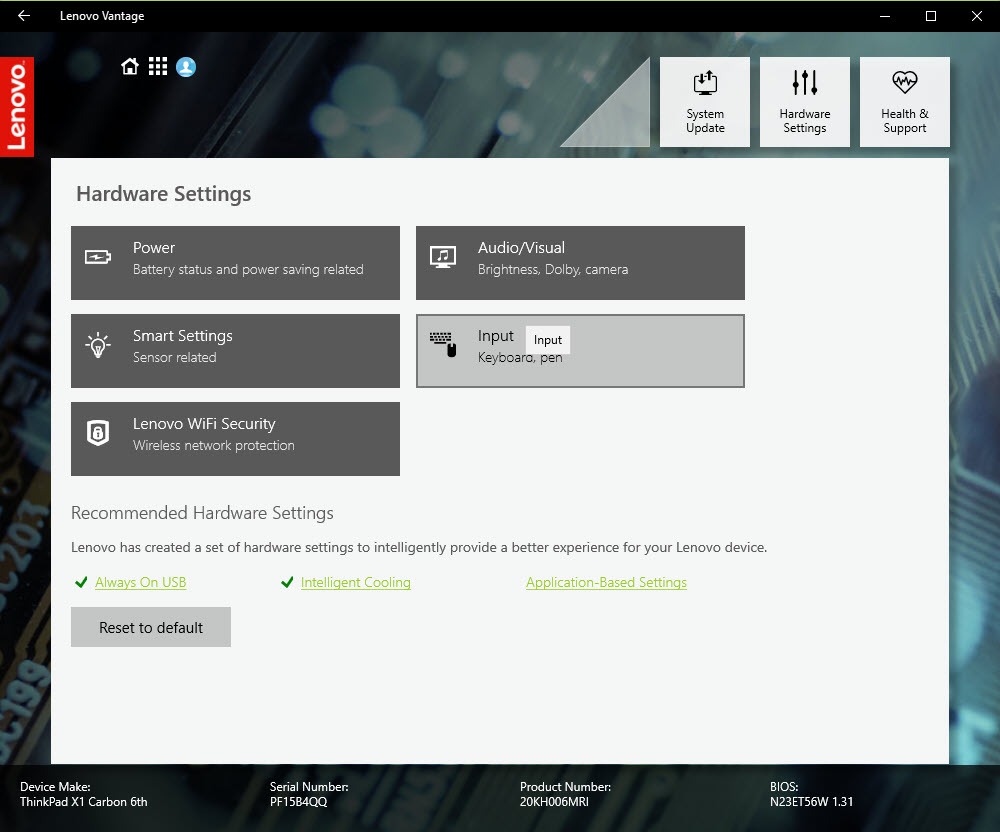Click the Lenovo logo

pyautogui.click(x=17, y=107)
